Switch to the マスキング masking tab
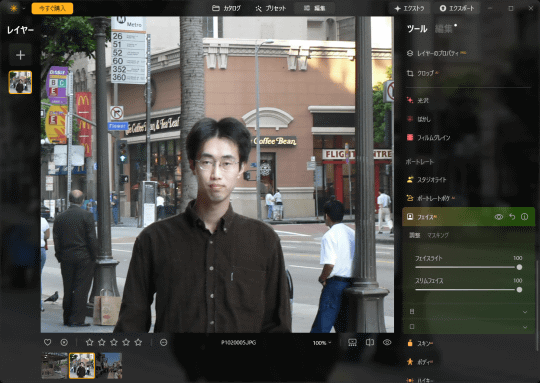540x383 pixels. pos(438,235)
